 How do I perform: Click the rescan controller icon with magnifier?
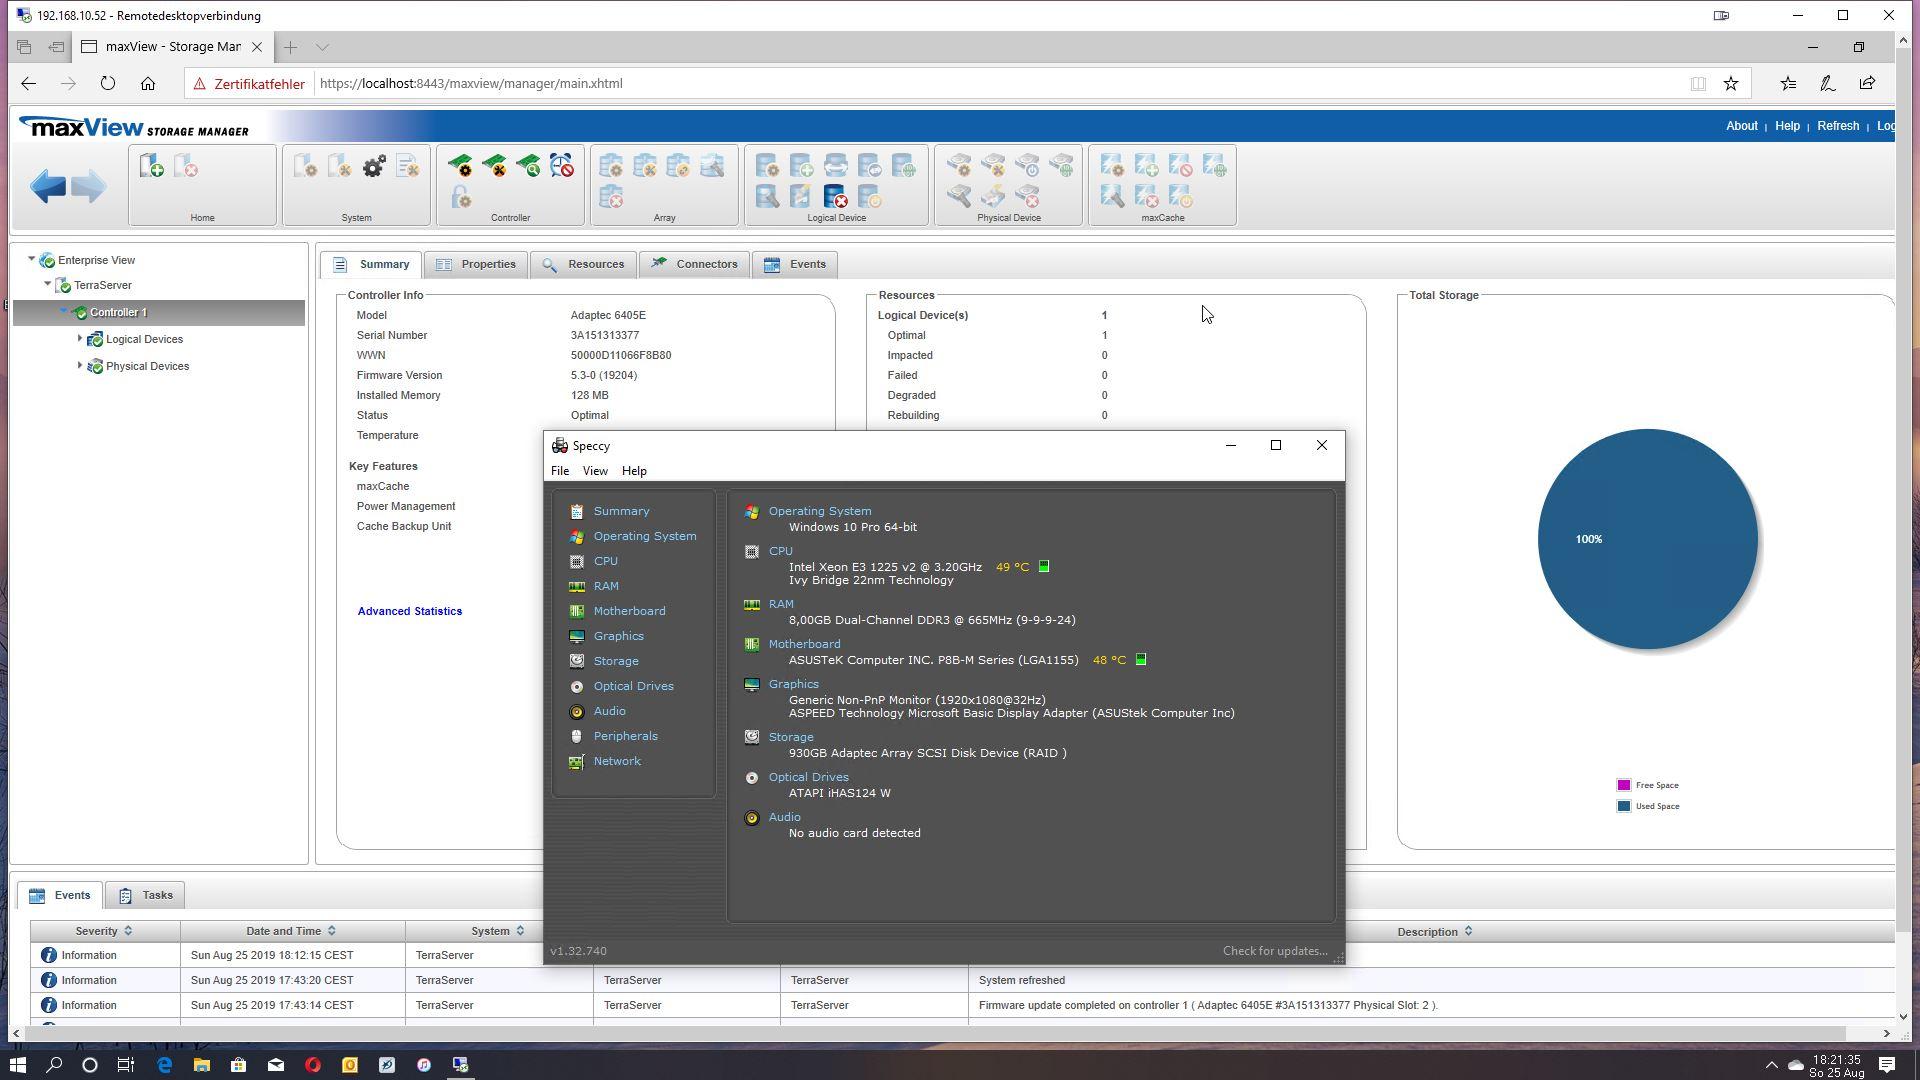click(x=529, y=166)
